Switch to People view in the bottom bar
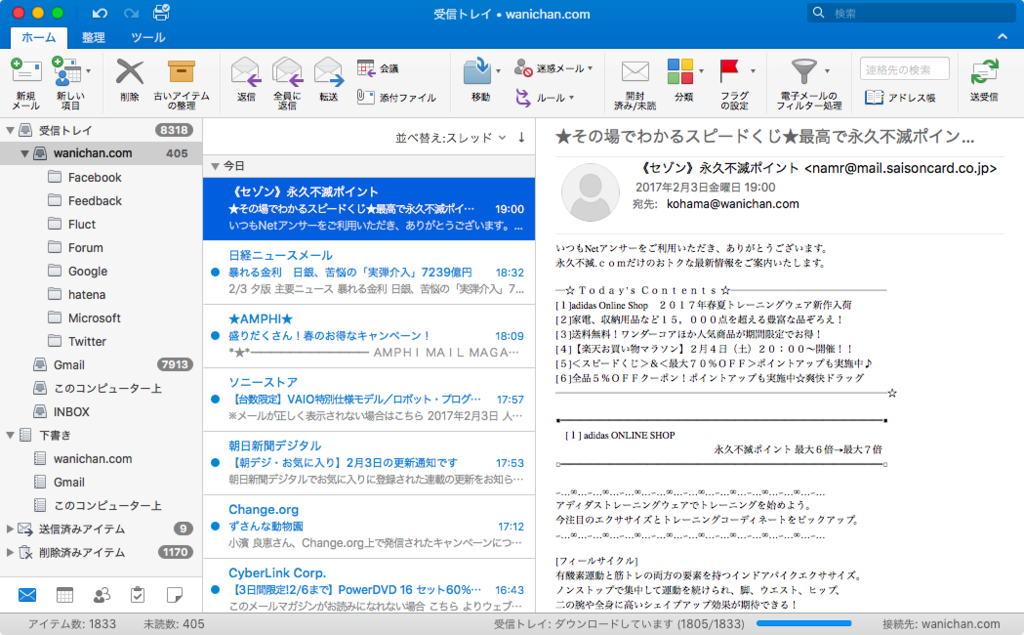The width and height of the screenshot is (1024, 635). [102, 595]
